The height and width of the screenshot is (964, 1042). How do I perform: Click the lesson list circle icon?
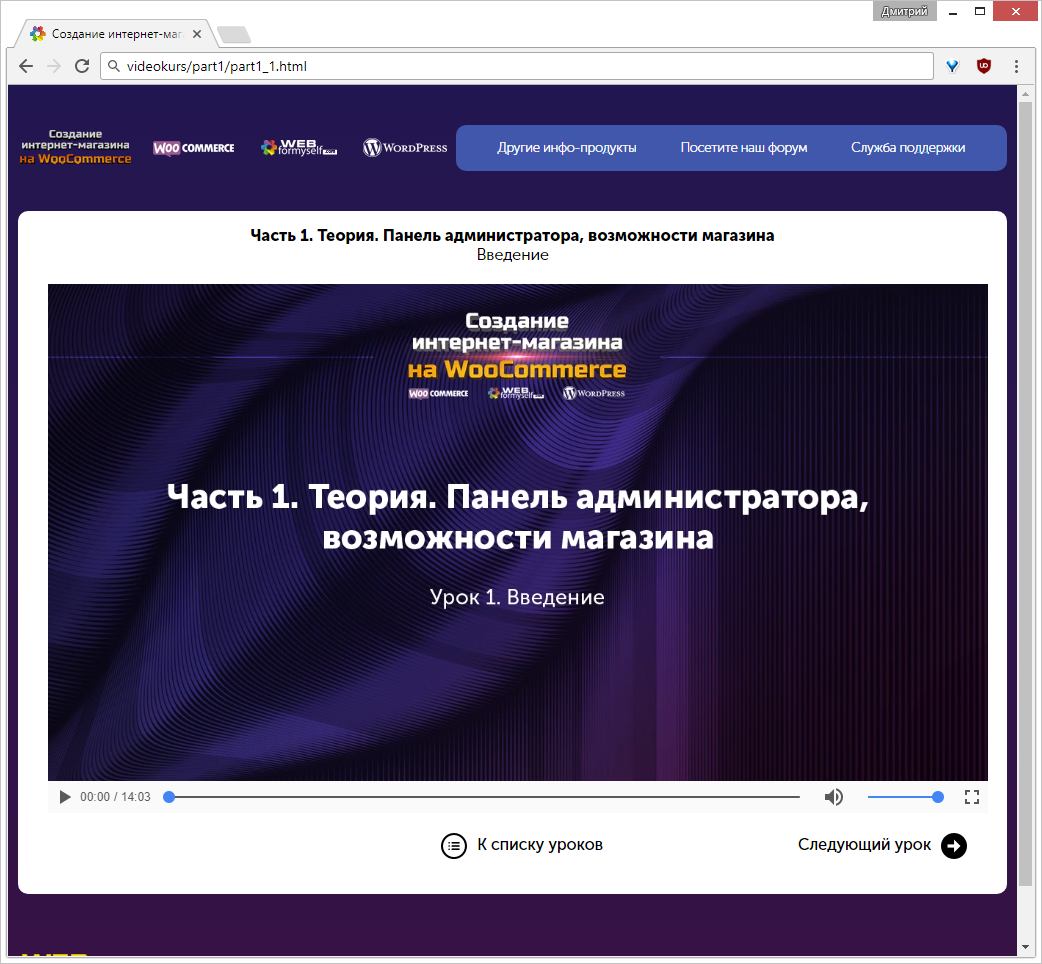click(x=454, y=846)
